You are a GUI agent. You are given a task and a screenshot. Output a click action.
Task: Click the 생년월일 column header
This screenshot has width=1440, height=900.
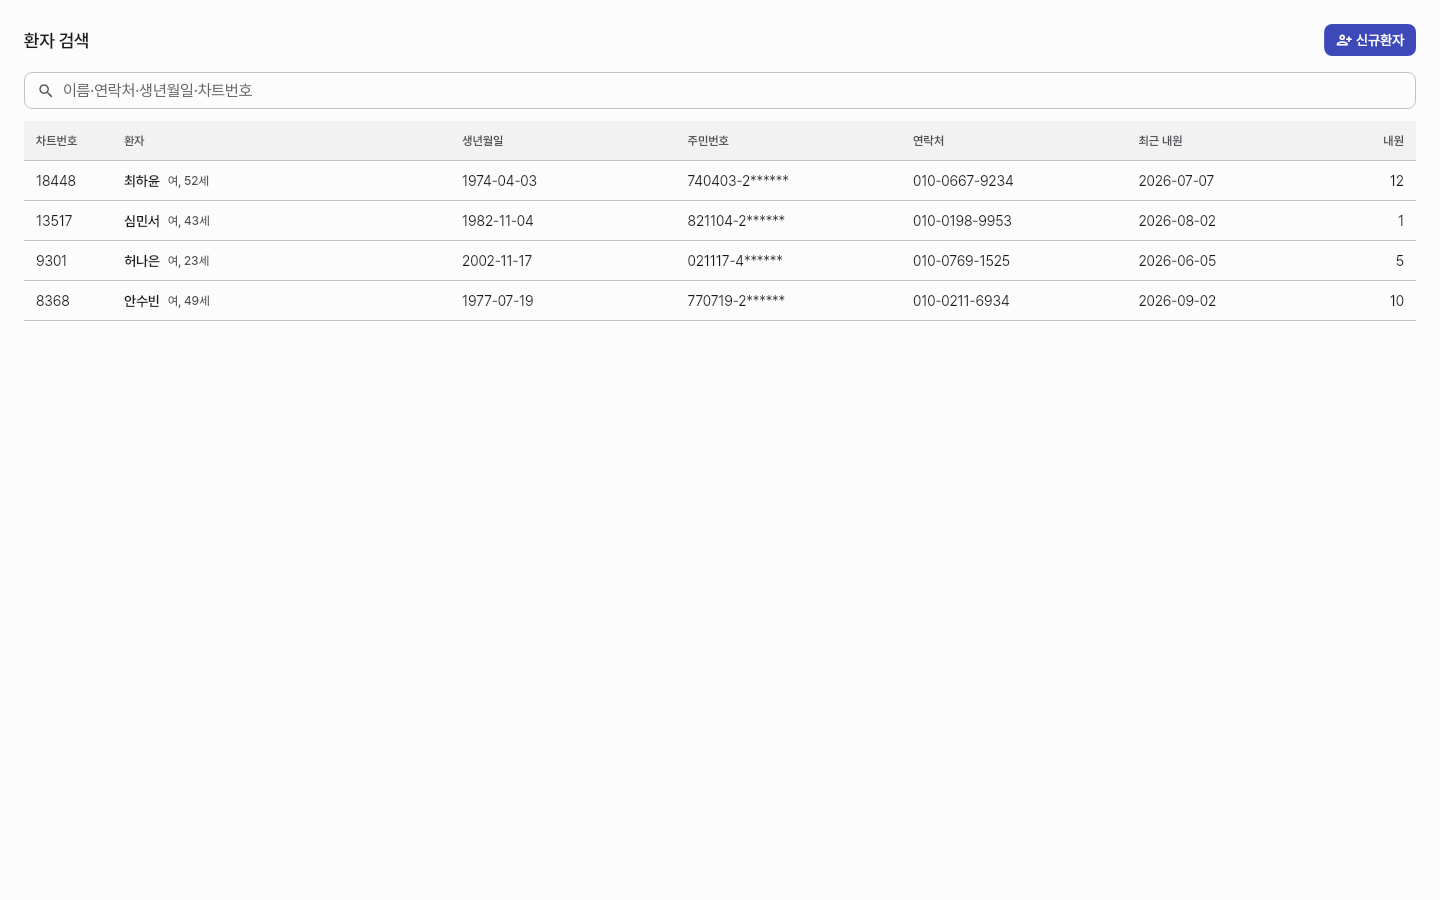click(x=483, y=141)
